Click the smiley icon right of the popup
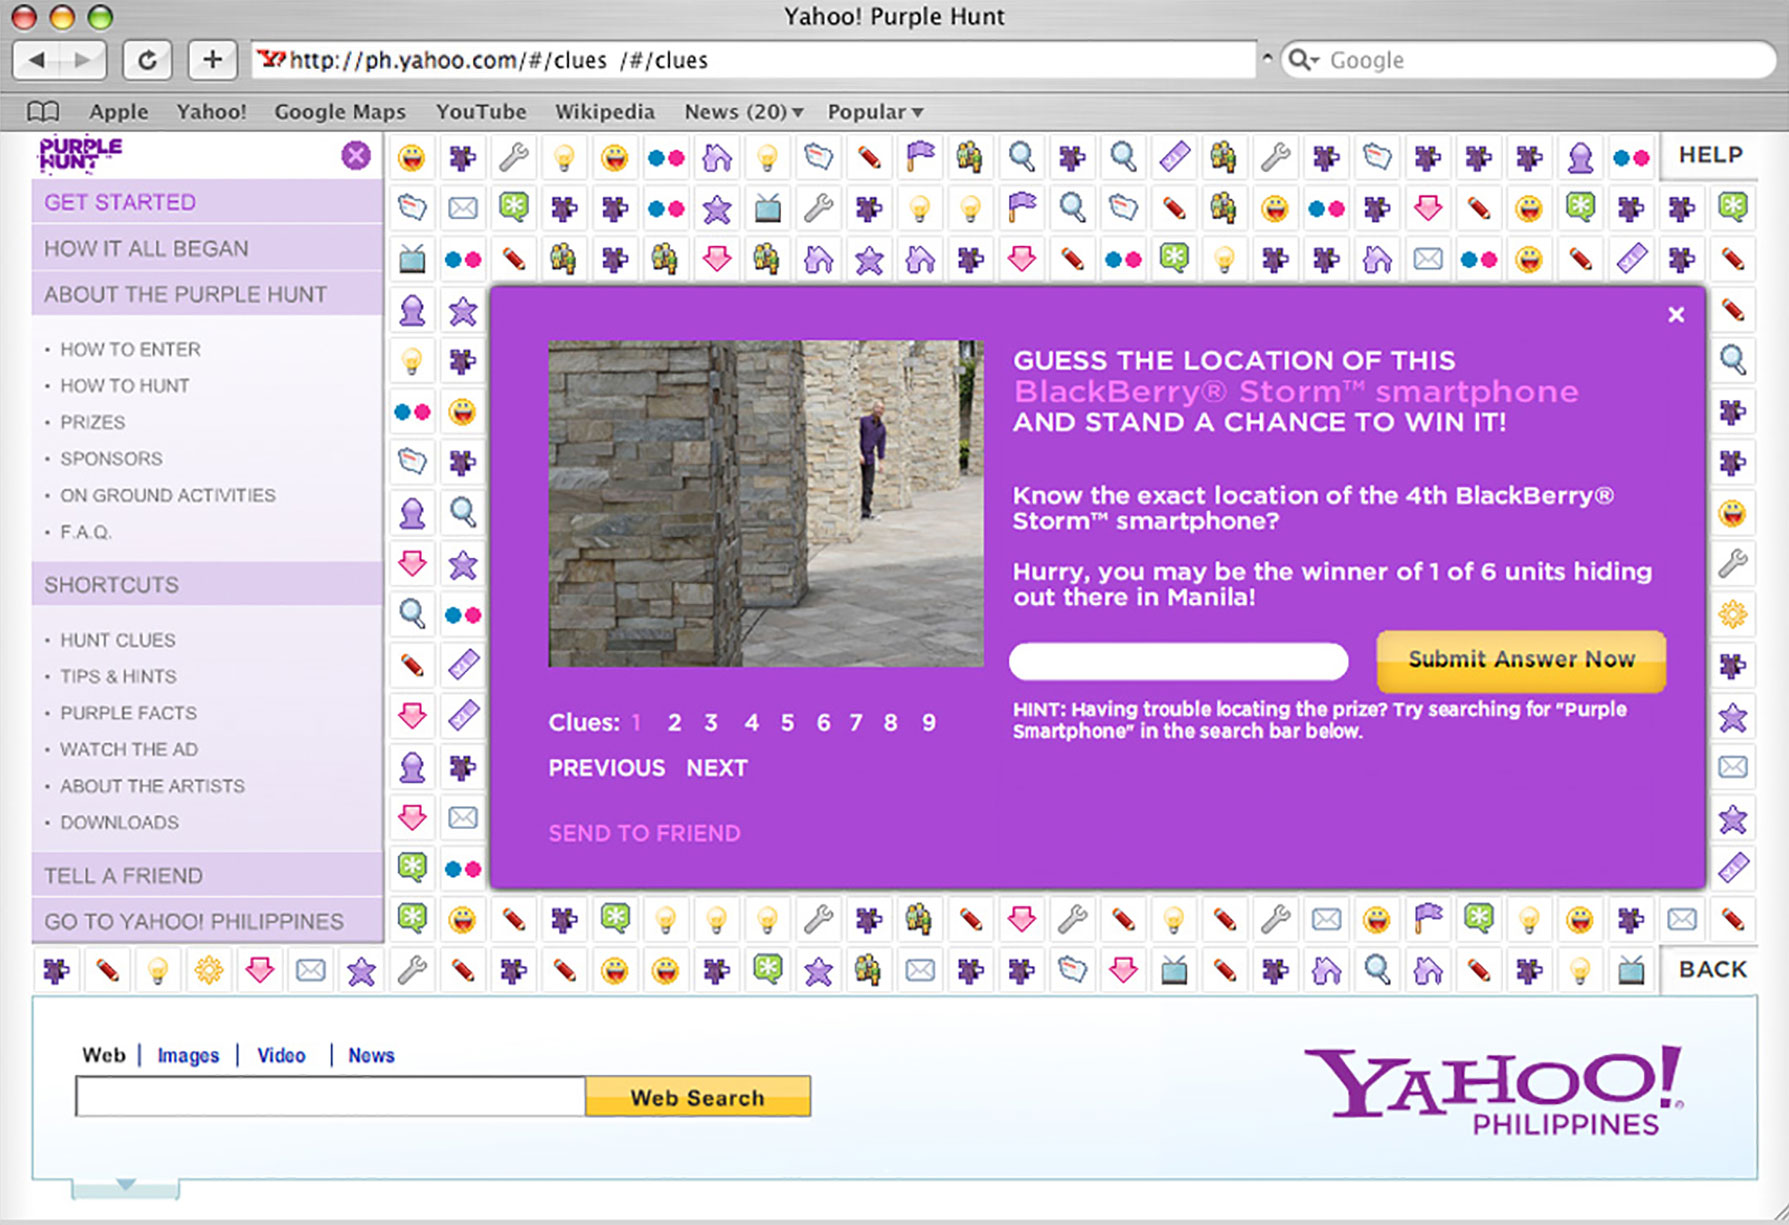This screenshot has height=1225, width=1789. (x=1732, y=513)
